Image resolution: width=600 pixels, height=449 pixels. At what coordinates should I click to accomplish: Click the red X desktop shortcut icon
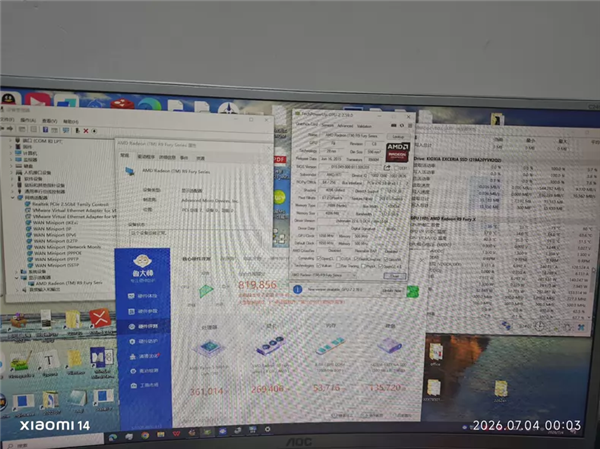click(99, 318)
